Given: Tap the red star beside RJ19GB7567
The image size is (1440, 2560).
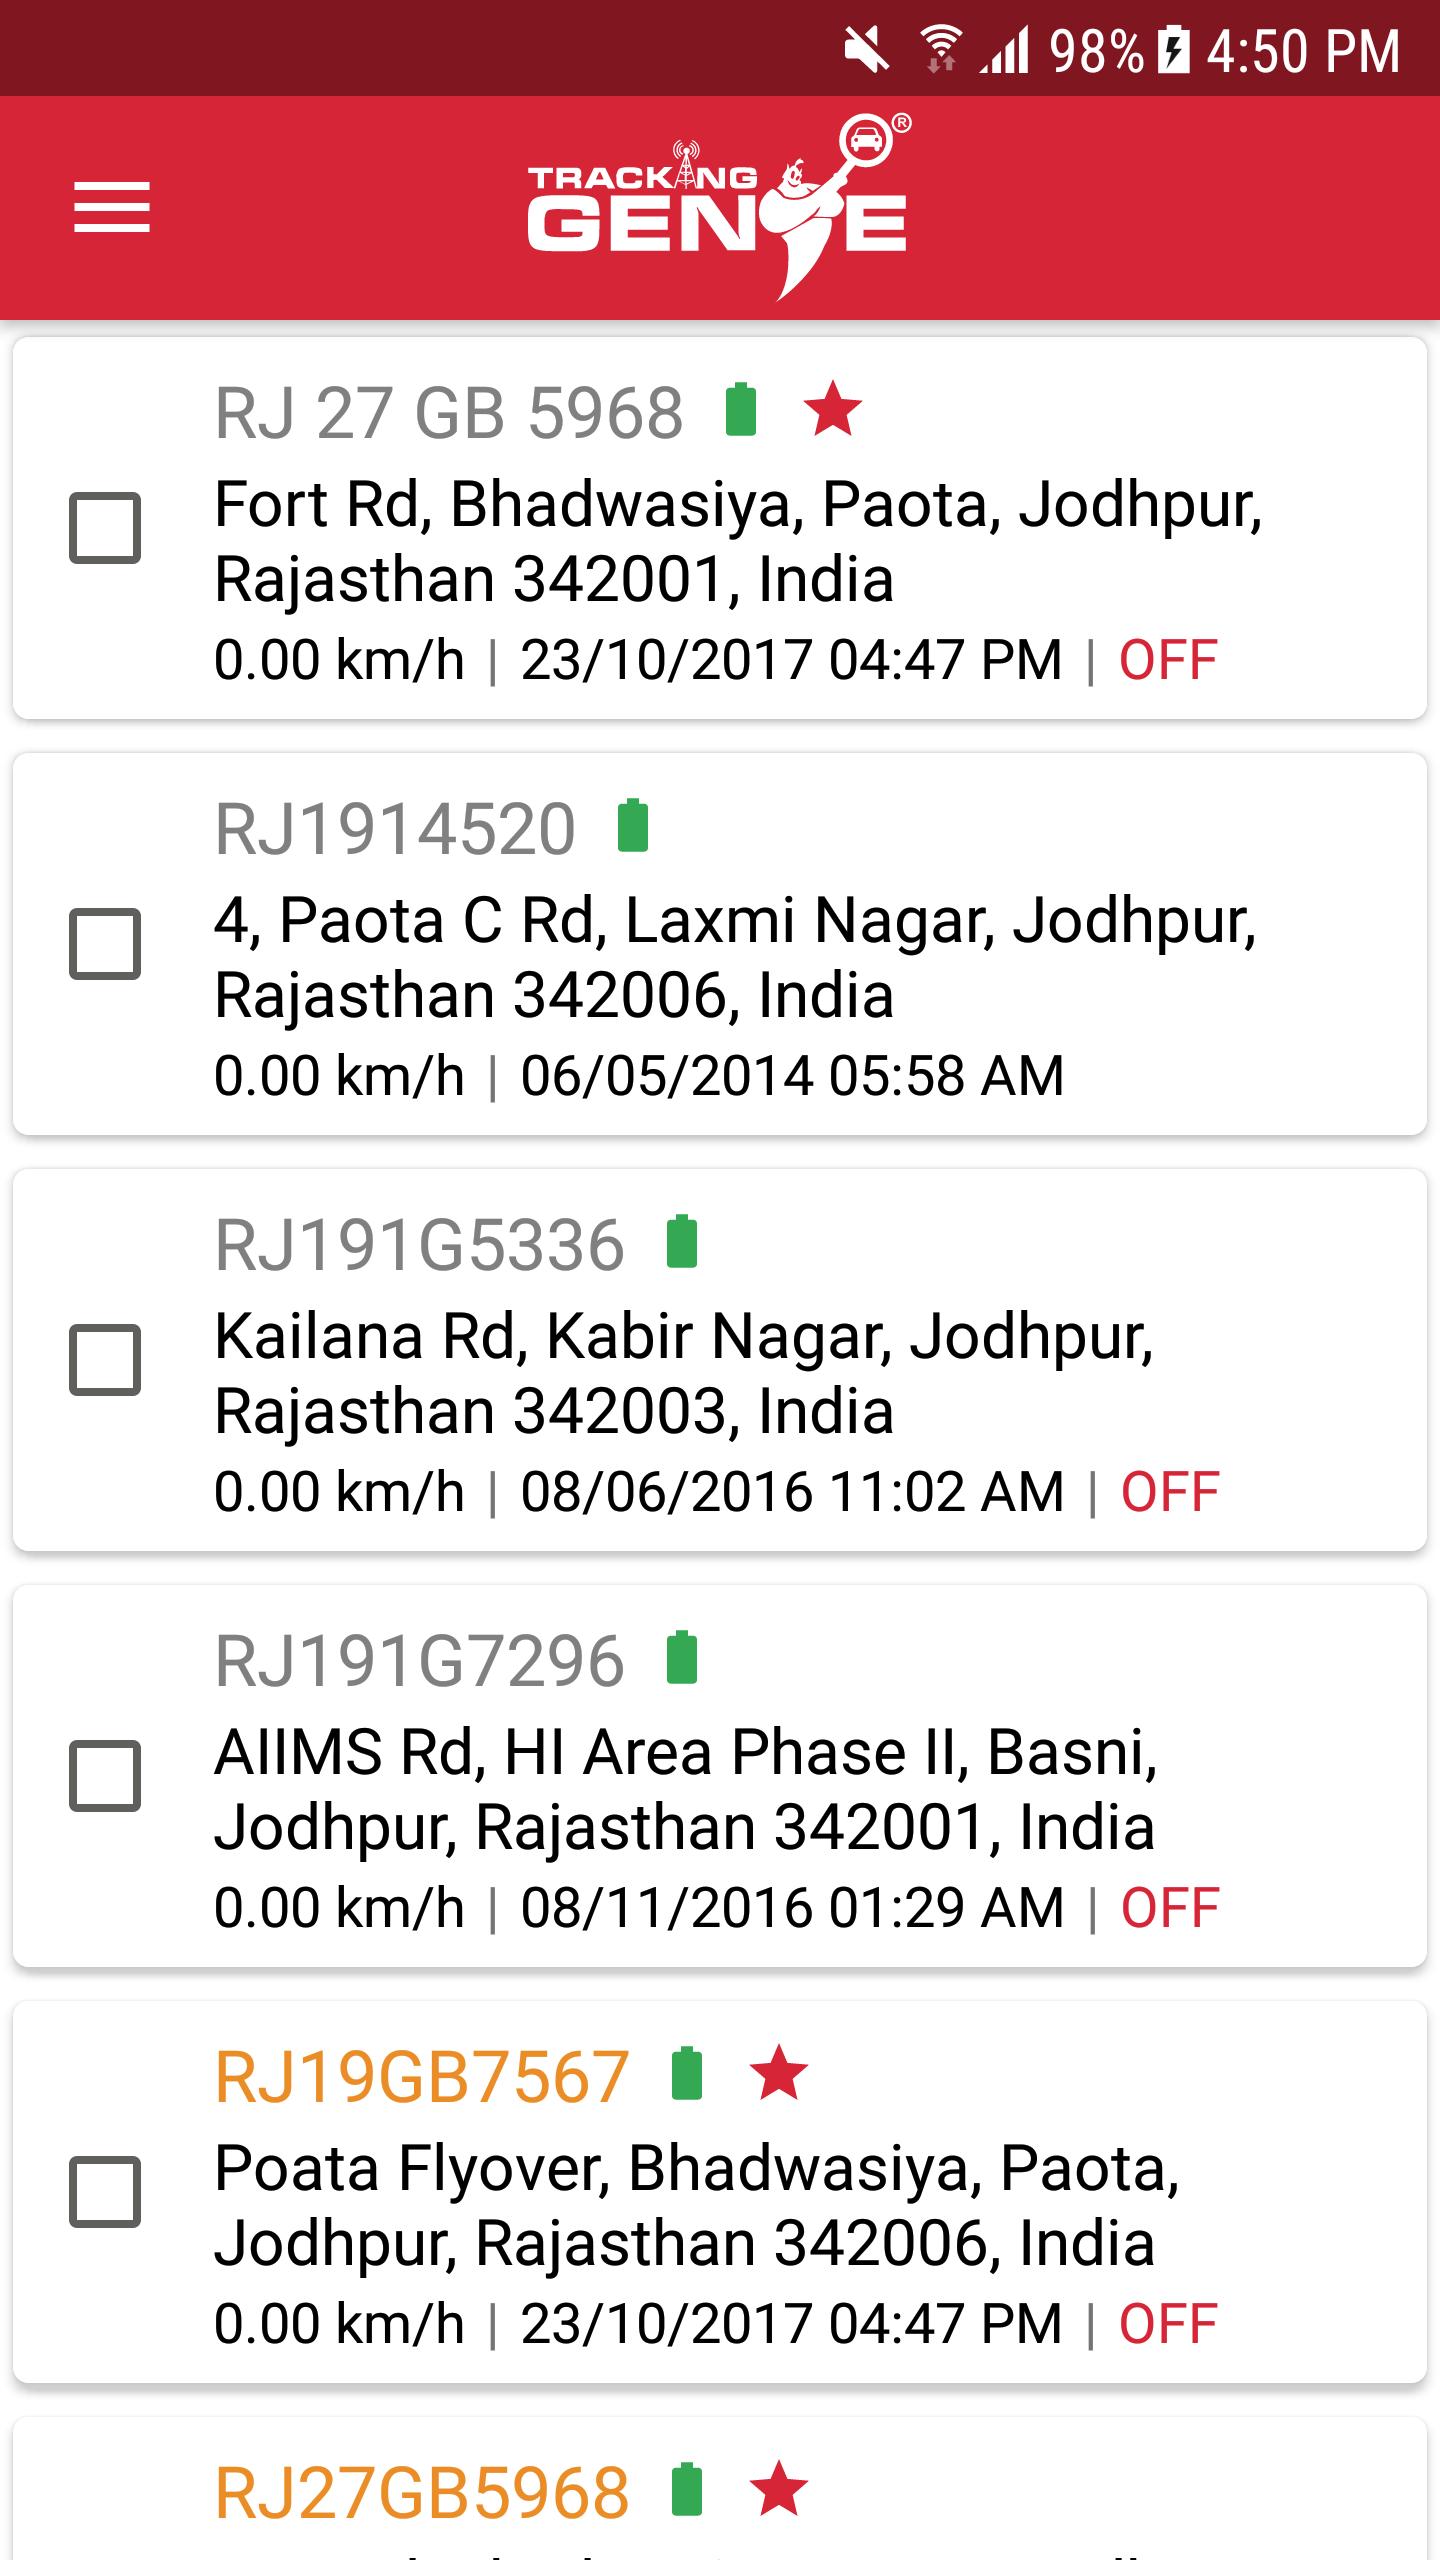Looking at the screenshot, I should (x=779, y=2073).
